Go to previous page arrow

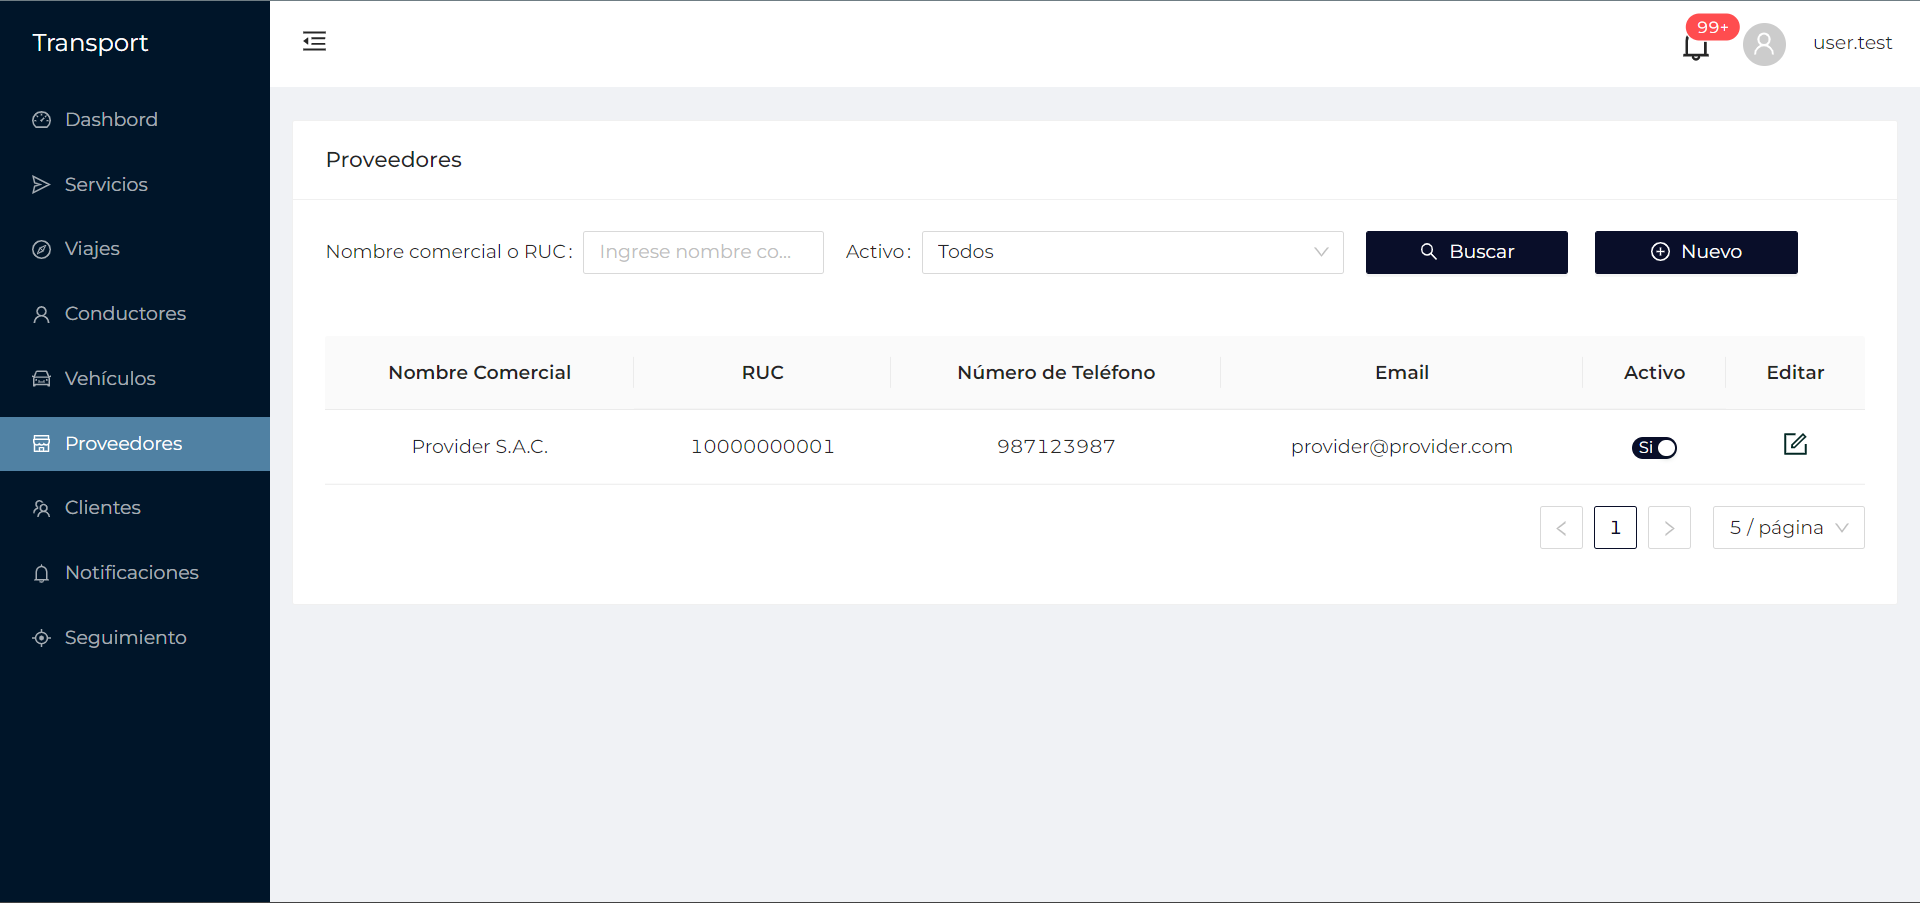click(1561, 527)
